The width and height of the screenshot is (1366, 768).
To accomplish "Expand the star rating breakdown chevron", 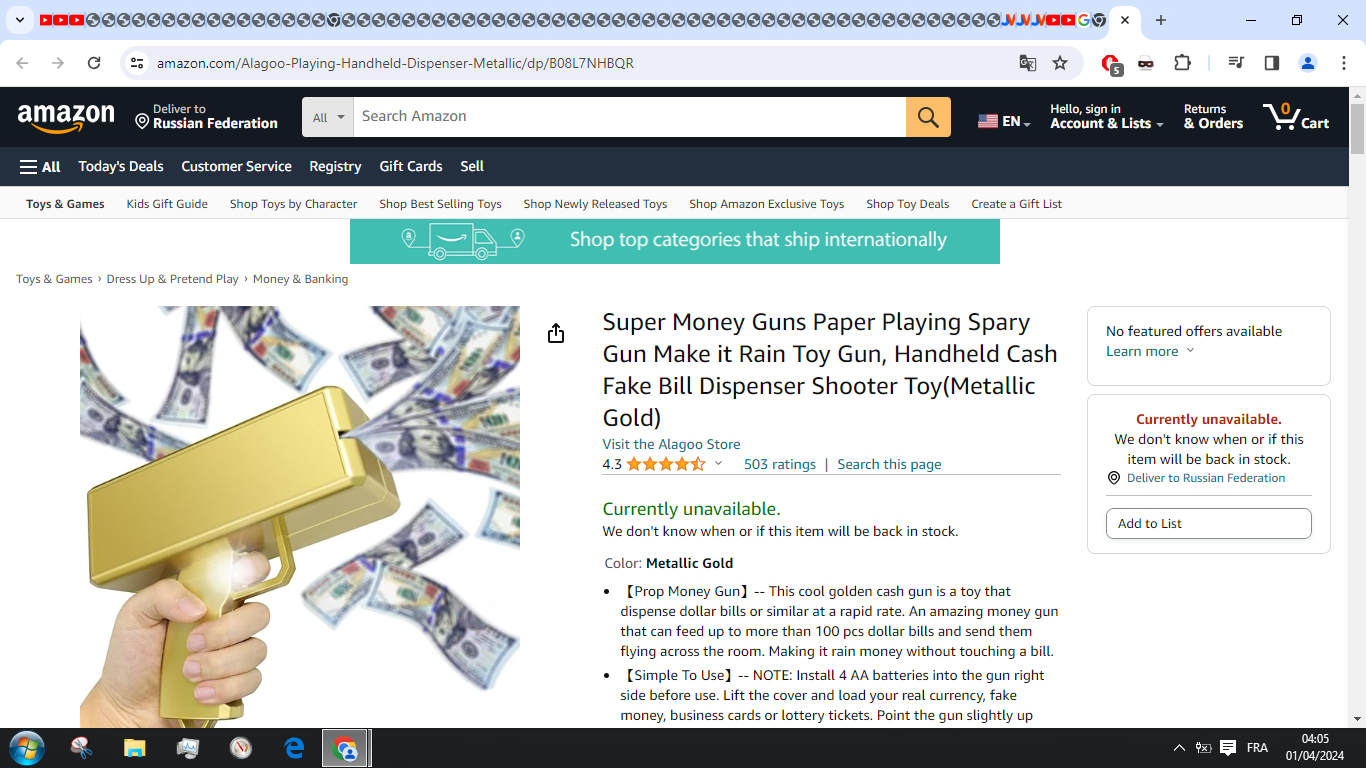I will 718,463.
